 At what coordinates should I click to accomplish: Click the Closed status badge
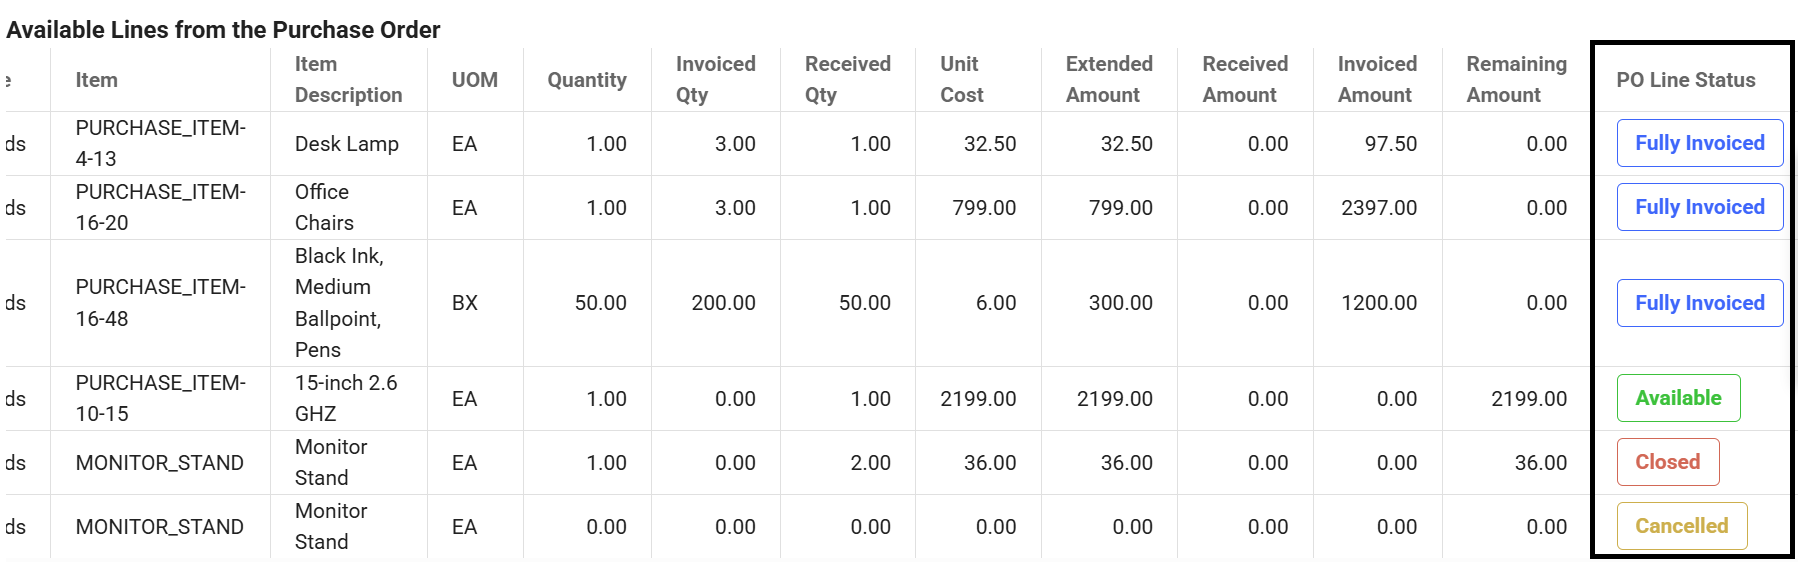[x=1667, y=462]
